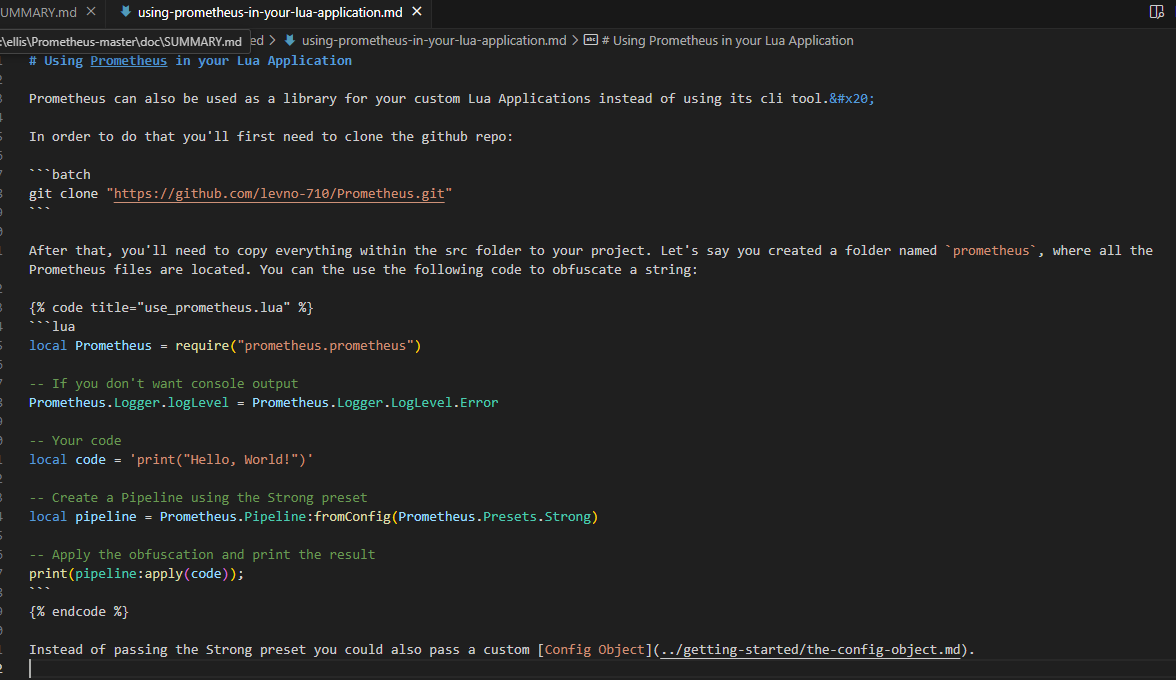Click the heading symbol icon in the breadcrumb

591,40
